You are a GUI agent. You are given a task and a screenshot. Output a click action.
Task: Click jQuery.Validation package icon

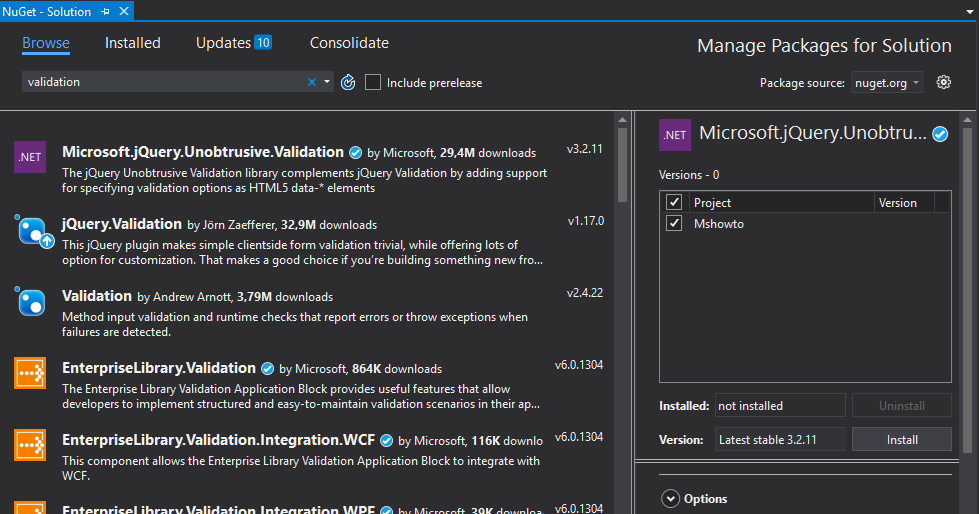coord(32,230)
